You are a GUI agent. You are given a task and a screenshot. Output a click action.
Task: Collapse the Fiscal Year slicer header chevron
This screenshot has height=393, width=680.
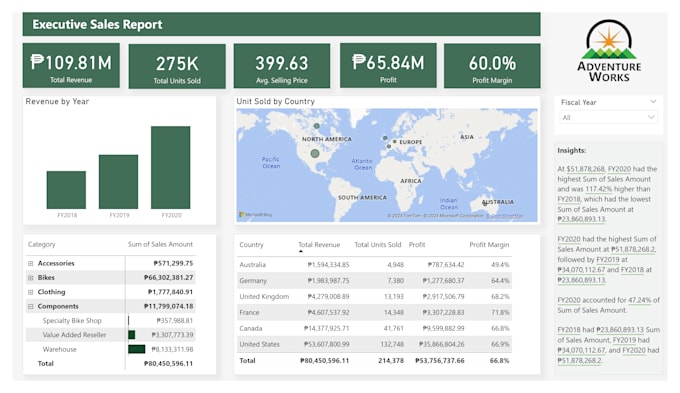tap(653, 102)
